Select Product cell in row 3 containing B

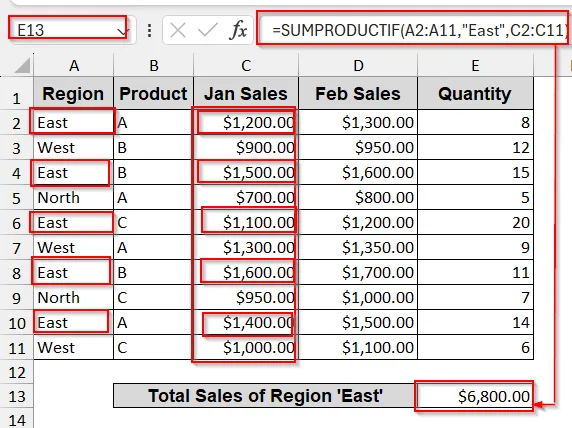154,147
